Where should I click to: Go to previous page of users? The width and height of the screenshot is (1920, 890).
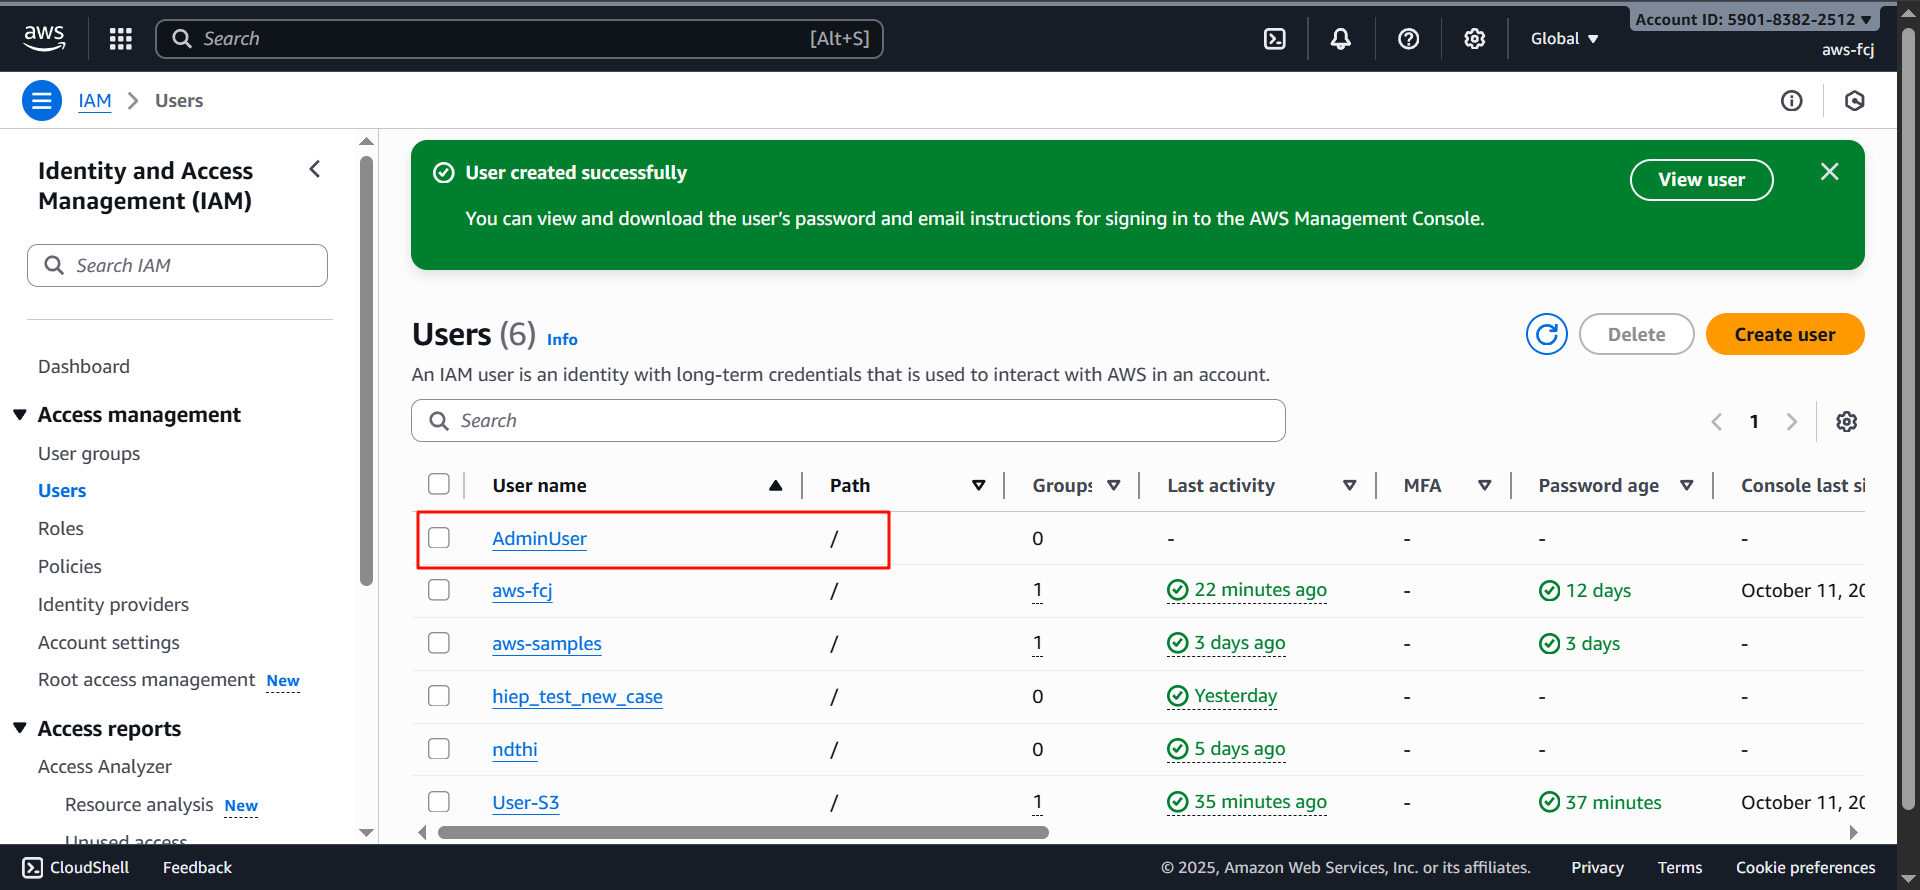pos(1717,422)
